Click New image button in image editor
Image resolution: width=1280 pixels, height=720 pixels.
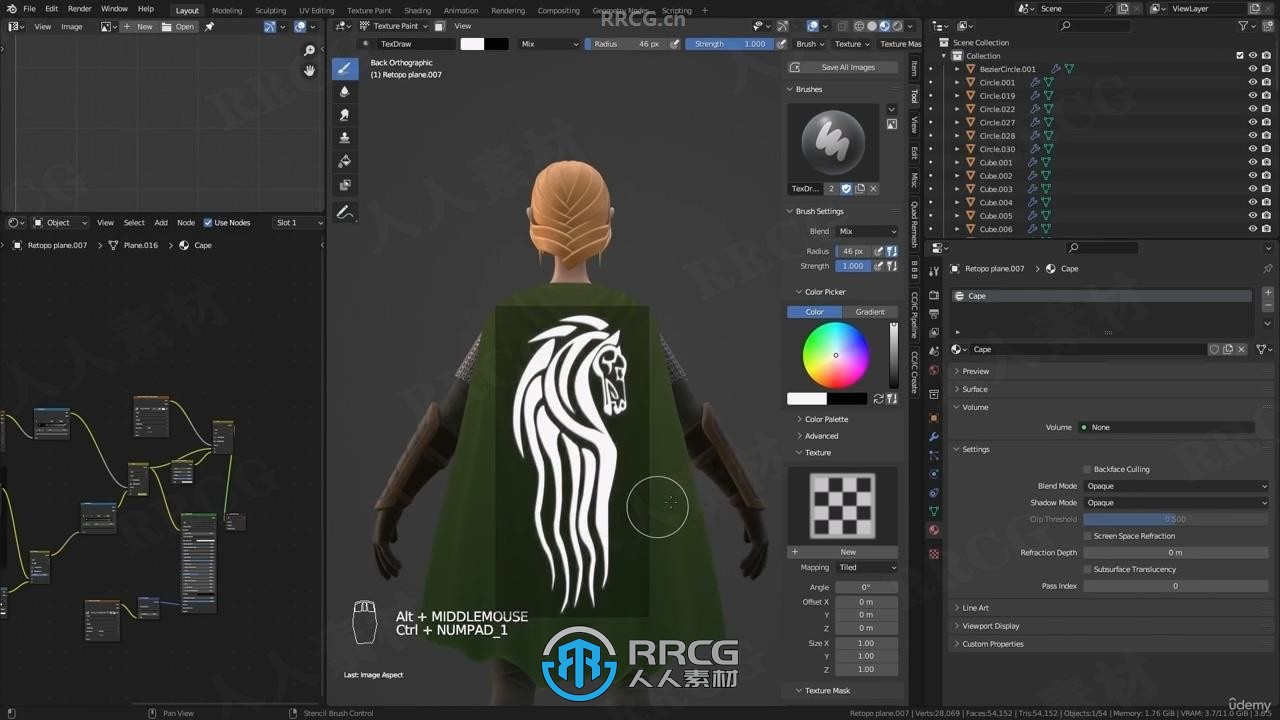click(x=139, y=27)
